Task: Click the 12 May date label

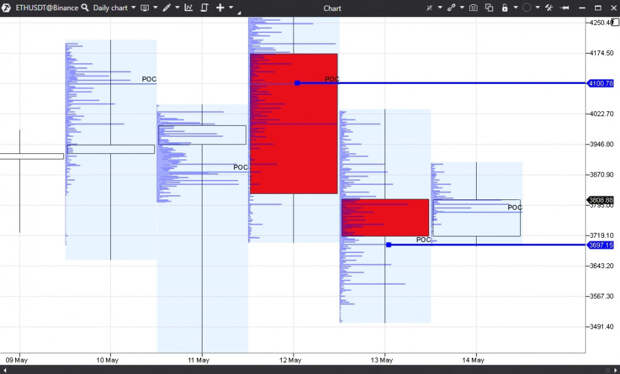Action: pos(290,360)
